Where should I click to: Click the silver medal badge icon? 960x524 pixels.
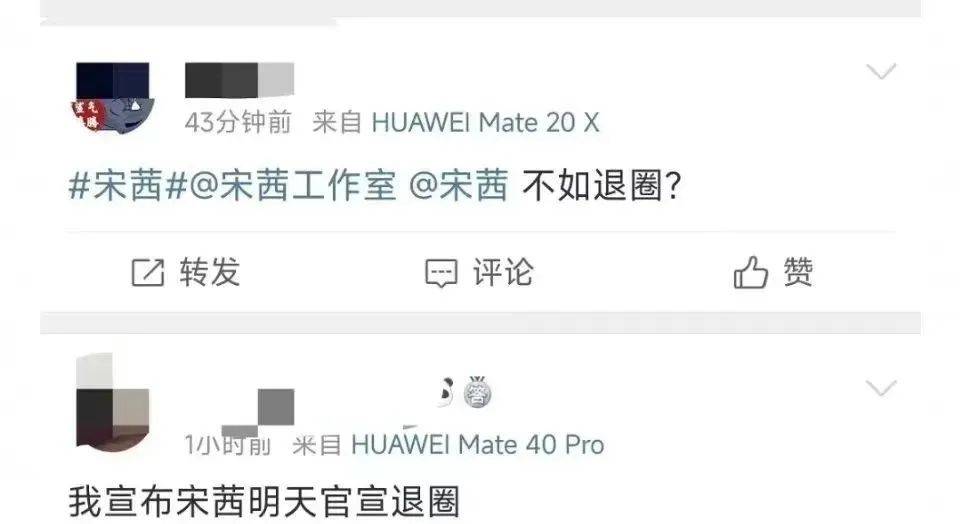(x=478, y=392)
